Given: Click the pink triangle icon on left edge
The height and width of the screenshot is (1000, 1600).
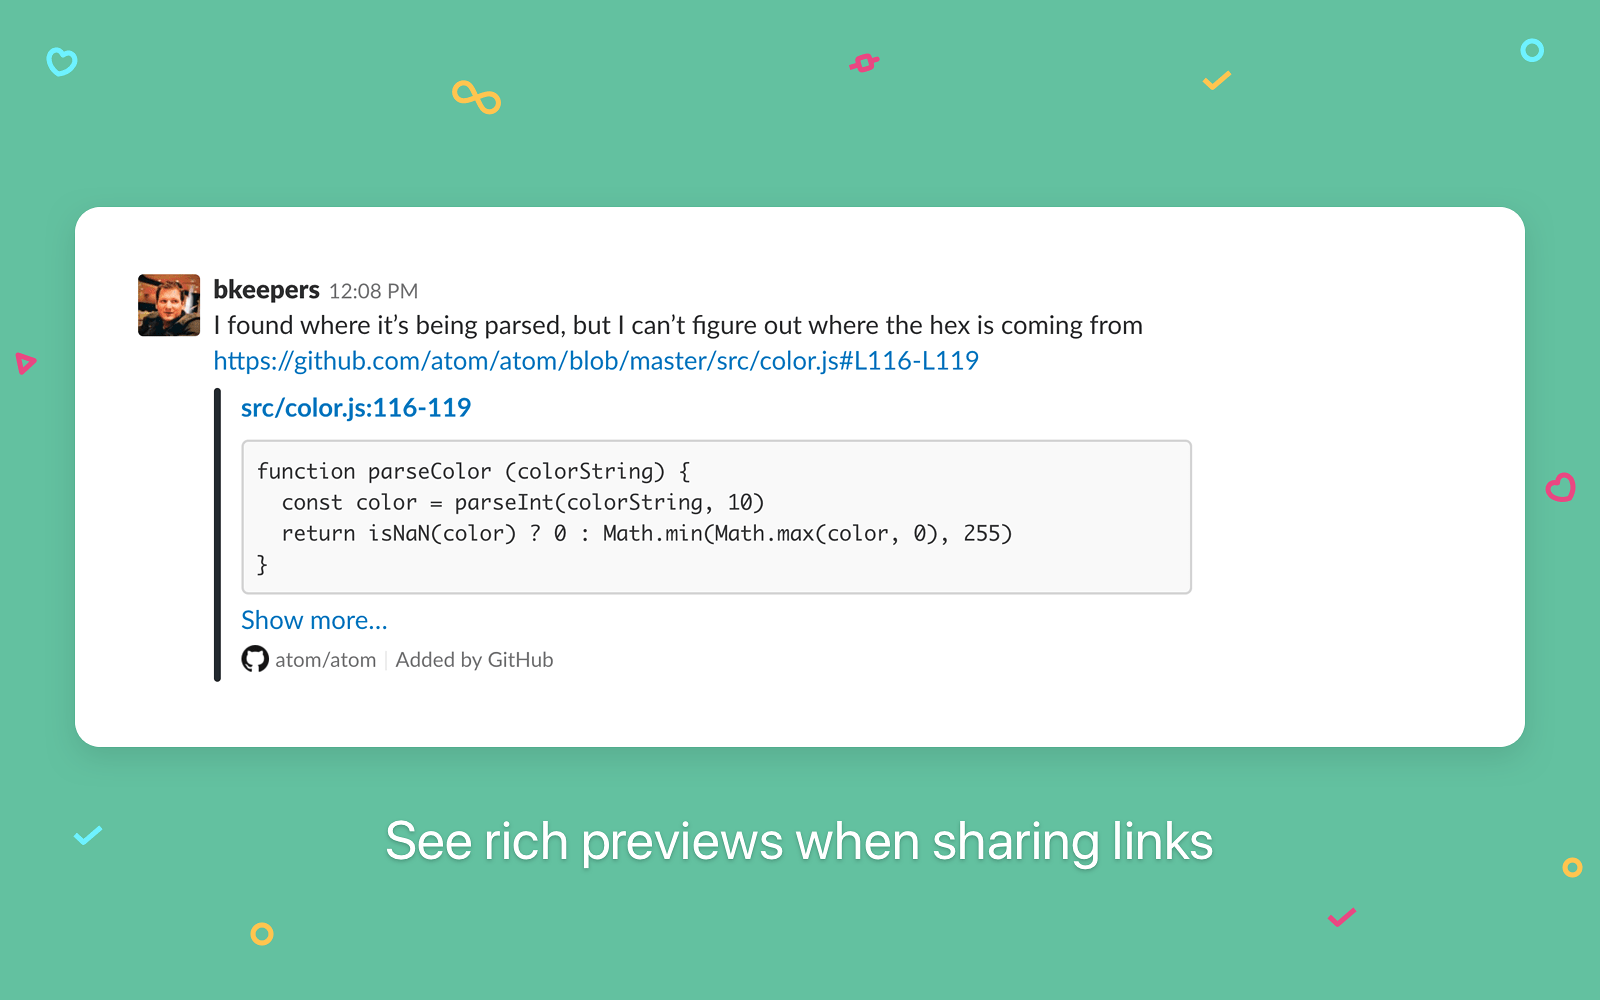Looking at the screenshot, I should tap(25, 363).
